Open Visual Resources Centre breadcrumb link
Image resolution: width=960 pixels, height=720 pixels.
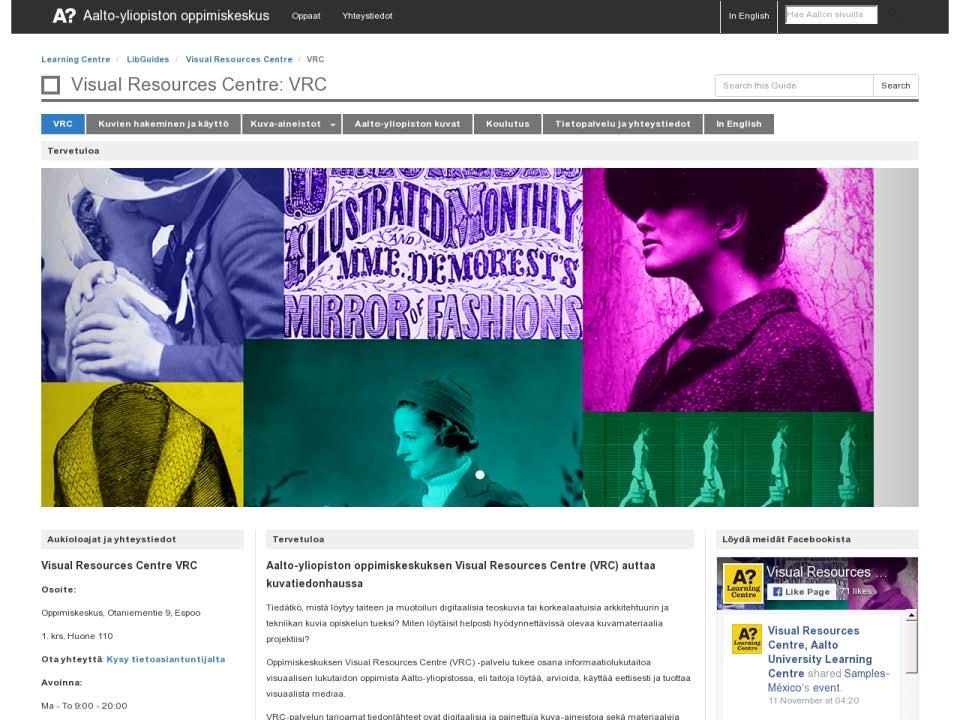(x=239, y=59)
